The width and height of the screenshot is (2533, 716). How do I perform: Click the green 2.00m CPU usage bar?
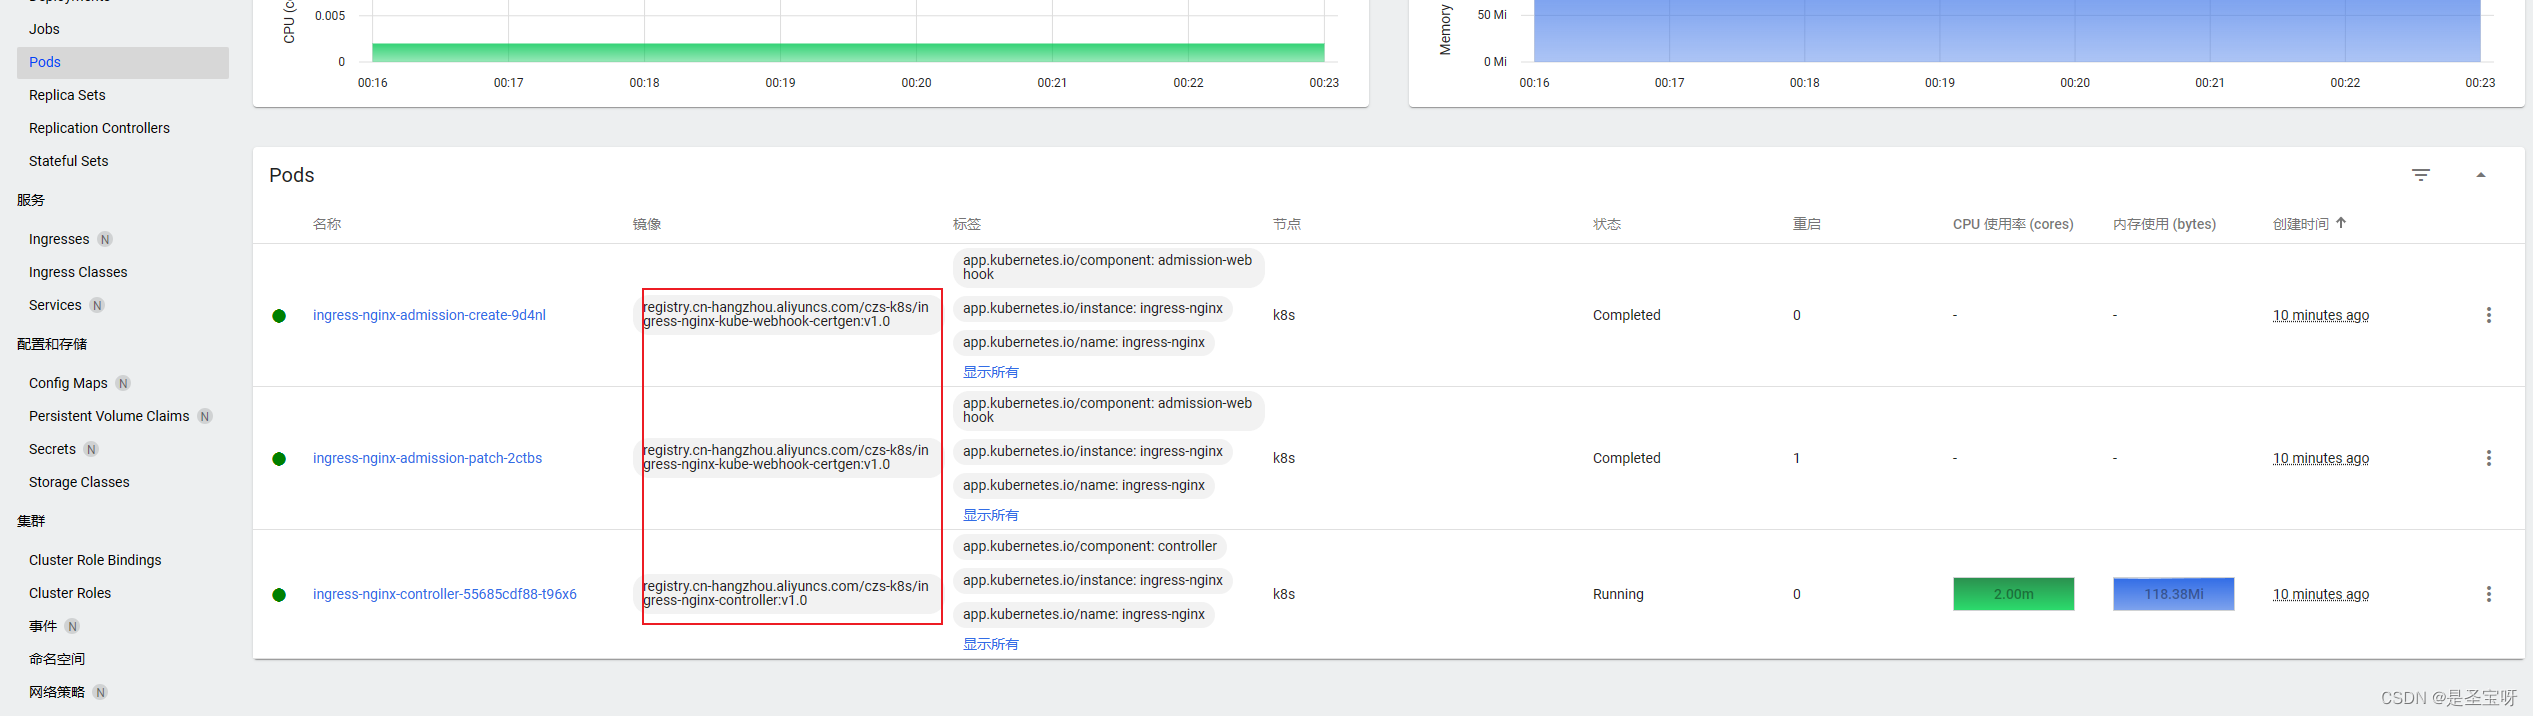pos(2014,594)
